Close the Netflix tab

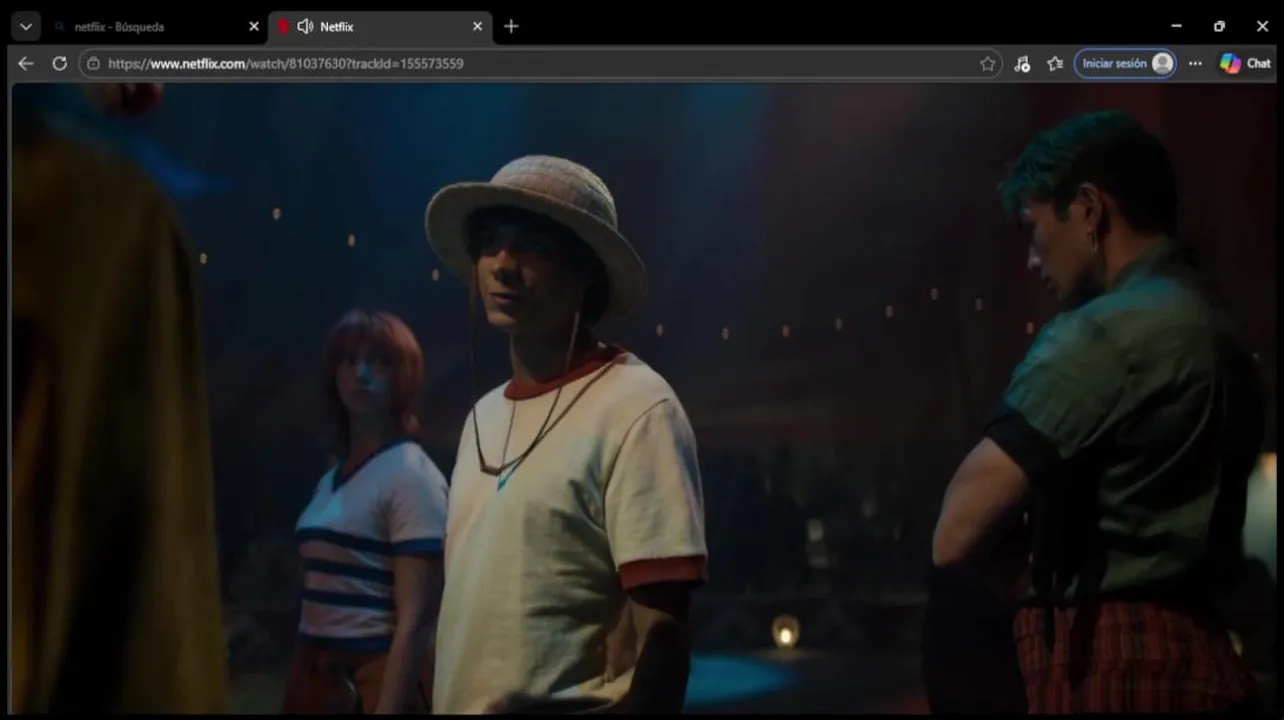point(477,27)
